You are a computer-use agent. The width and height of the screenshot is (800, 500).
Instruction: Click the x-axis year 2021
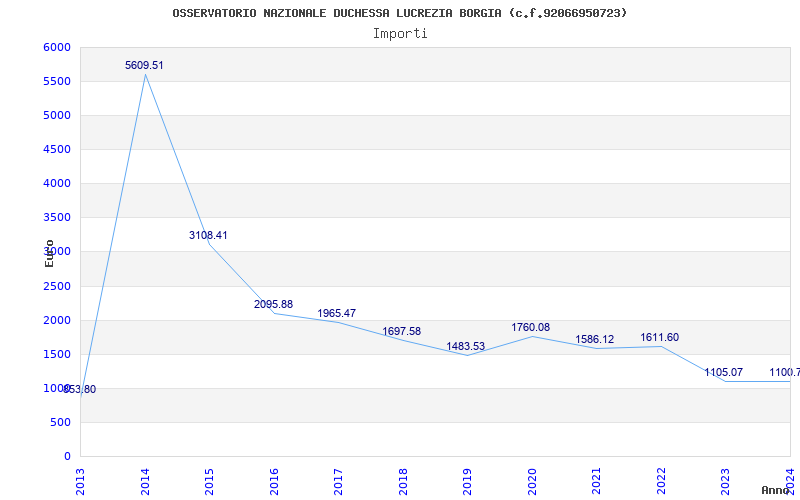[596, 482]
